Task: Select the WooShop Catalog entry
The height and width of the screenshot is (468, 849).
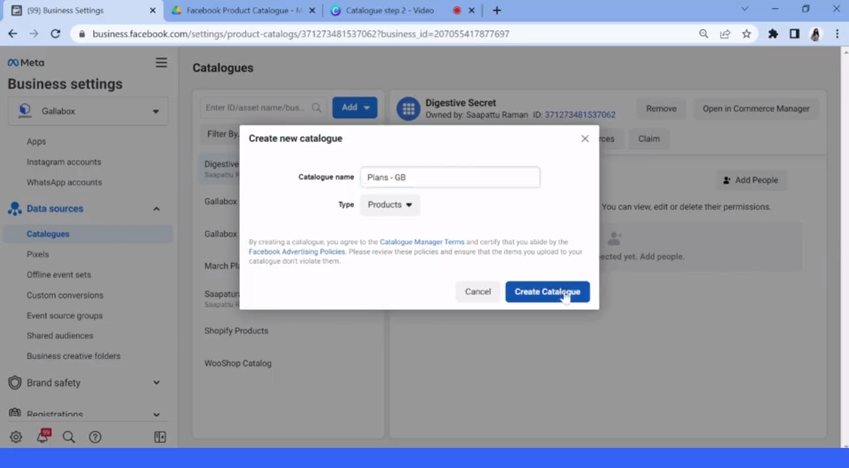Action: 238,363
